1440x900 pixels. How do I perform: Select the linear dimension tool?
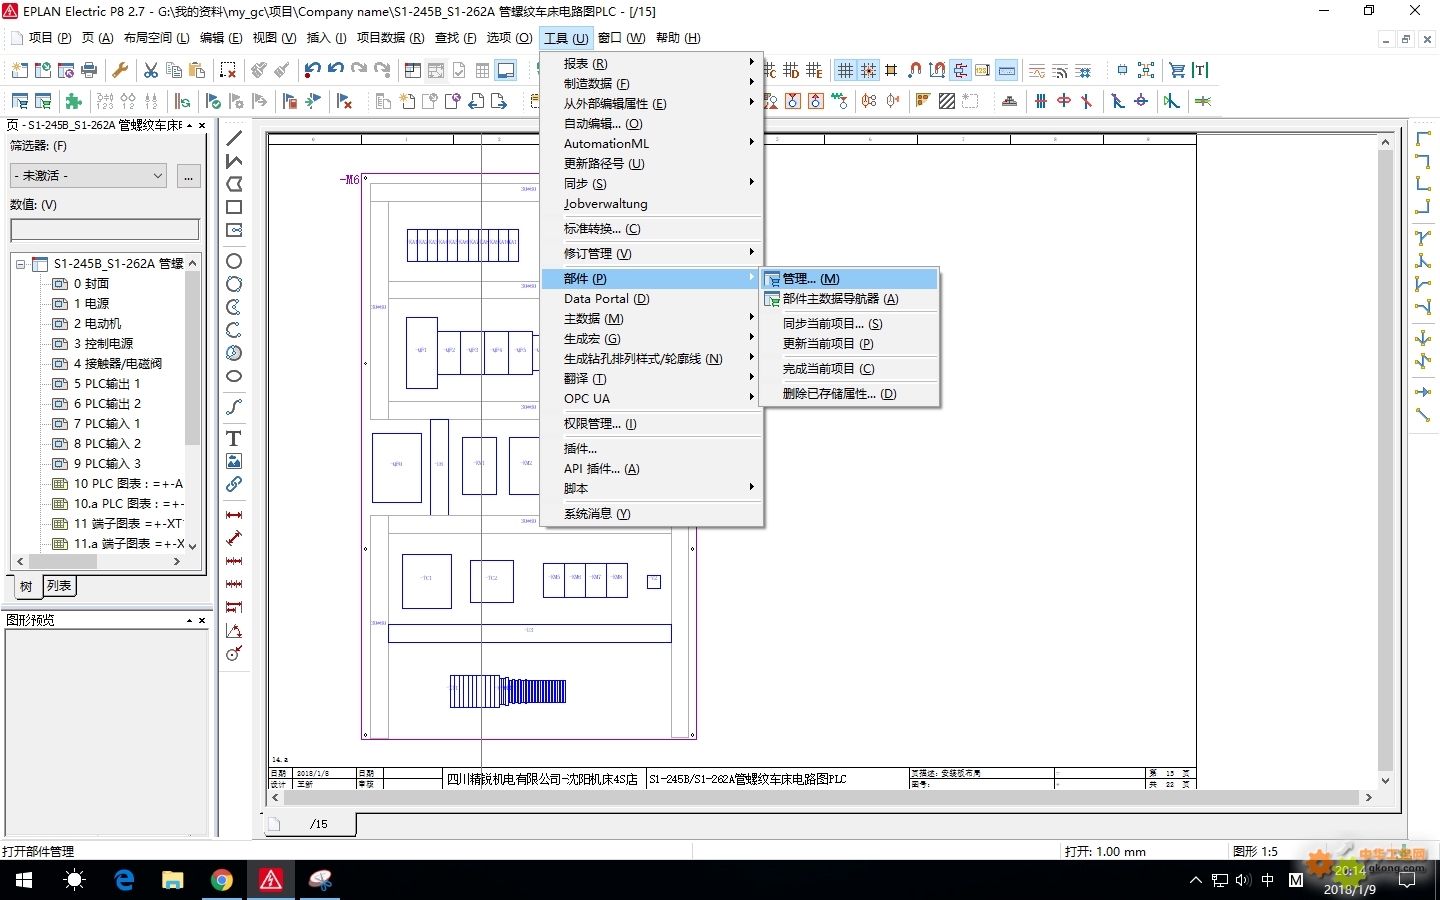(x=234, y=515)
